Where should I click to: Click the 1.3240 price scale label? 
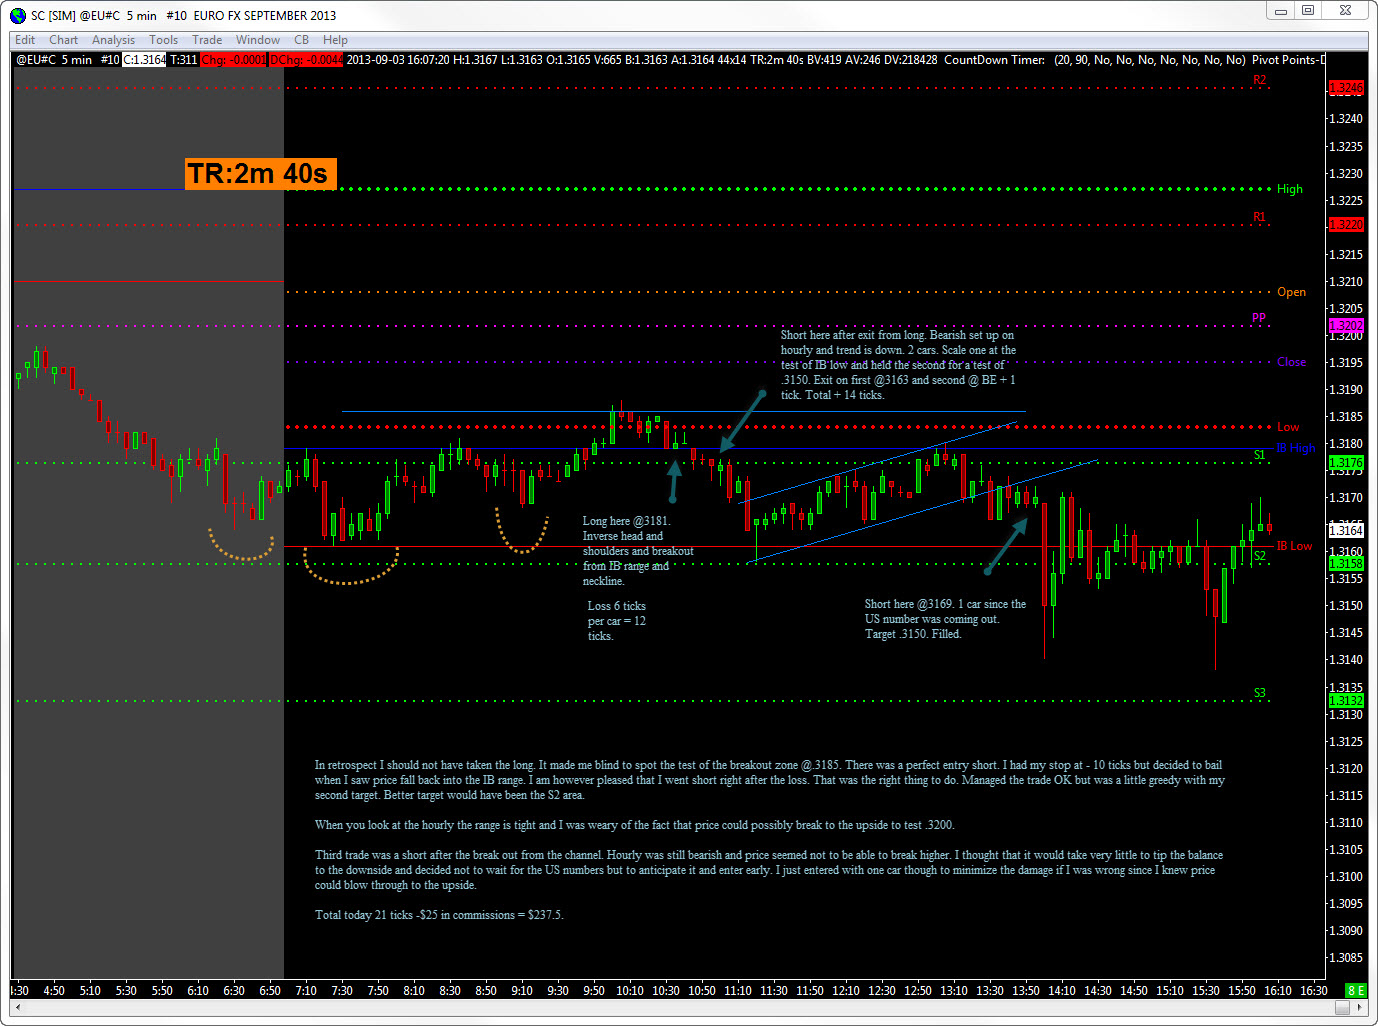coord(1345,119)
